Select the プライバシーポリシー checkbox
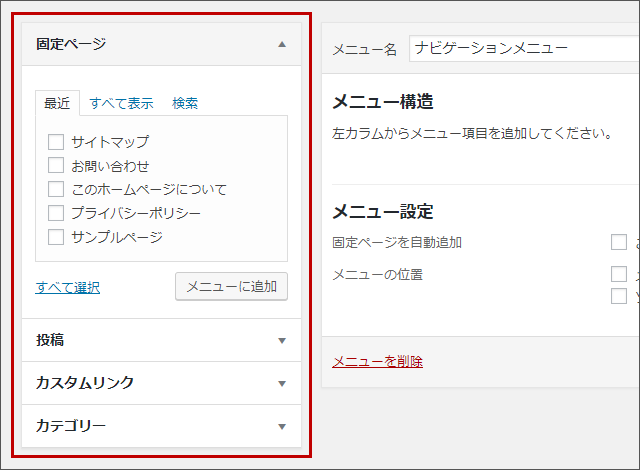 click(56, 213)
